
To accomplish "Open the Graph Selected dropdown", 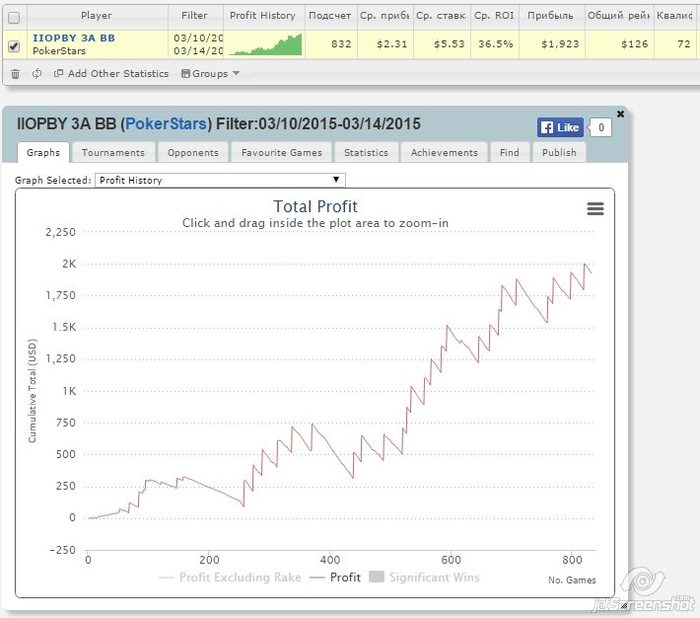I will 220,180.
